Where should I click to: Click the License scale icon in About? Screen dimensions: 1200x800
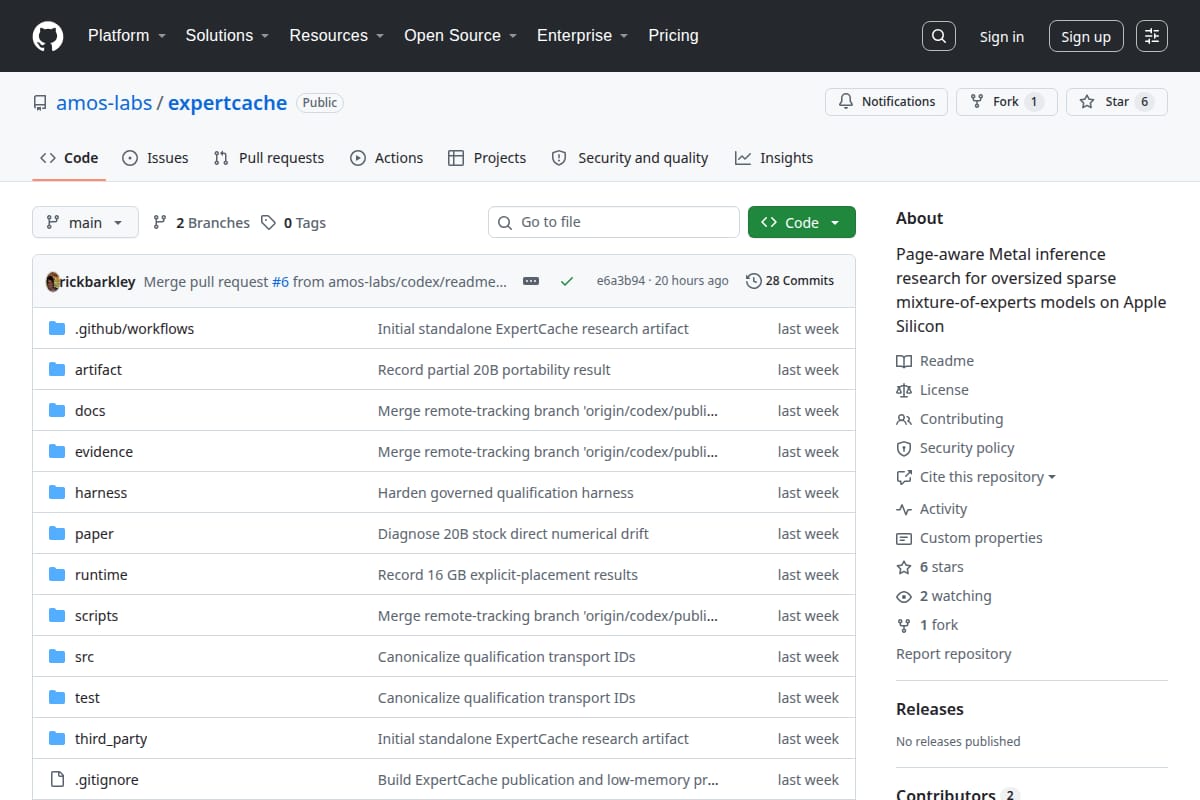point(904,390)
